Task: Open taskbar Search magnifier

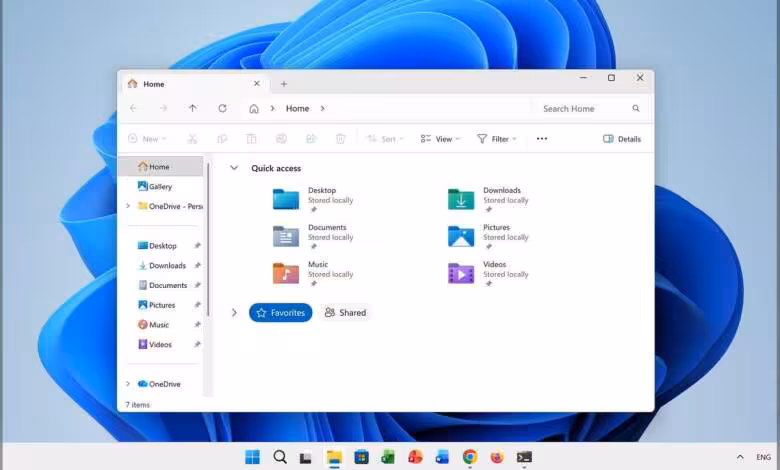Action: tap(280, 457)
